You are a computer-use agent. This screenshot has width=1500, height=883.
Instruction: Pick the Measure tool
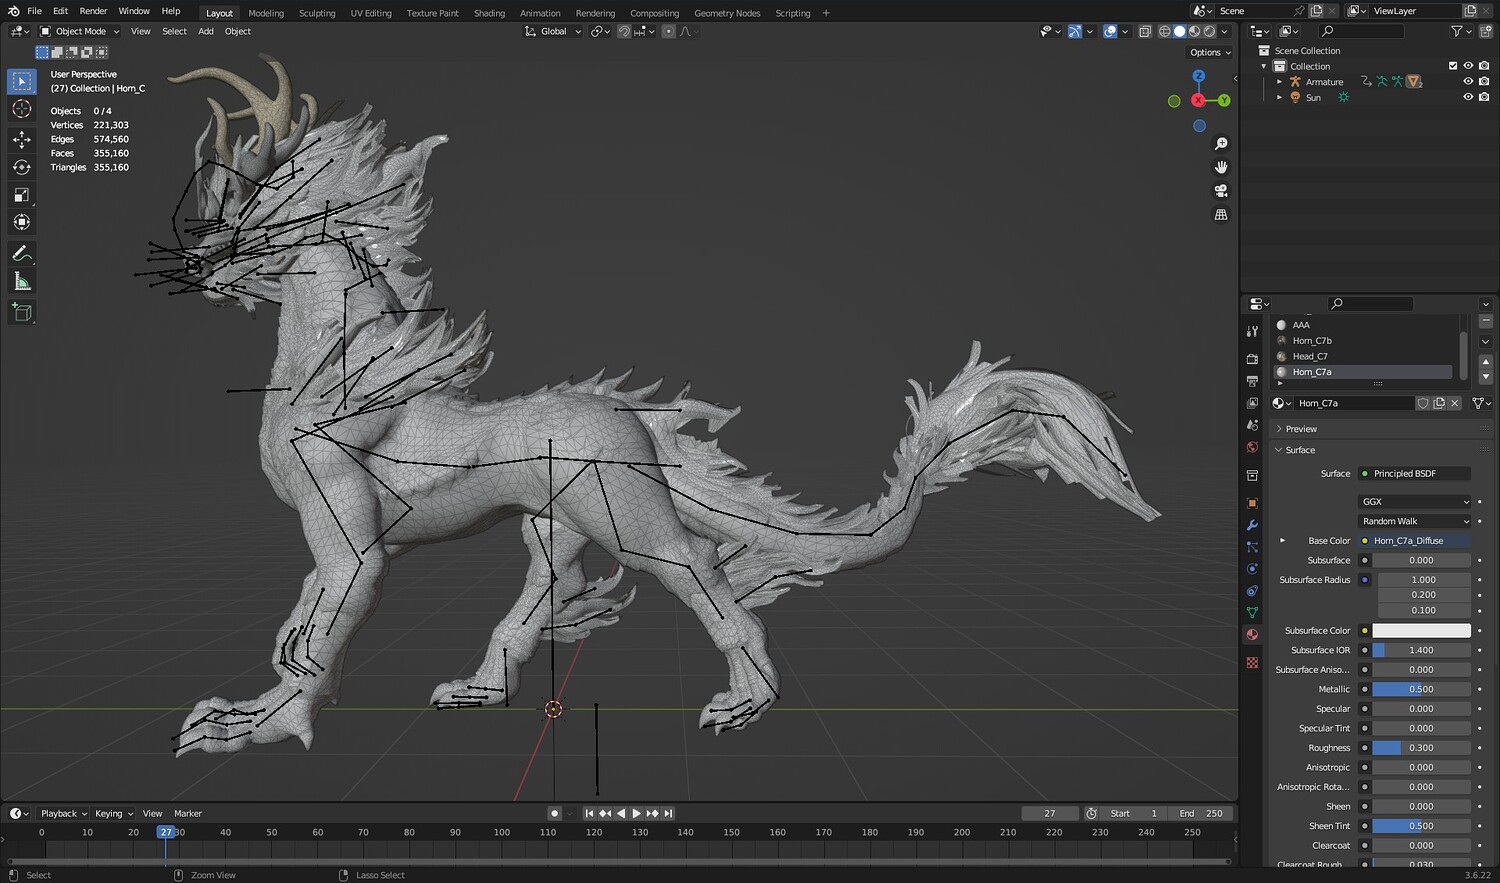point(22,282)
